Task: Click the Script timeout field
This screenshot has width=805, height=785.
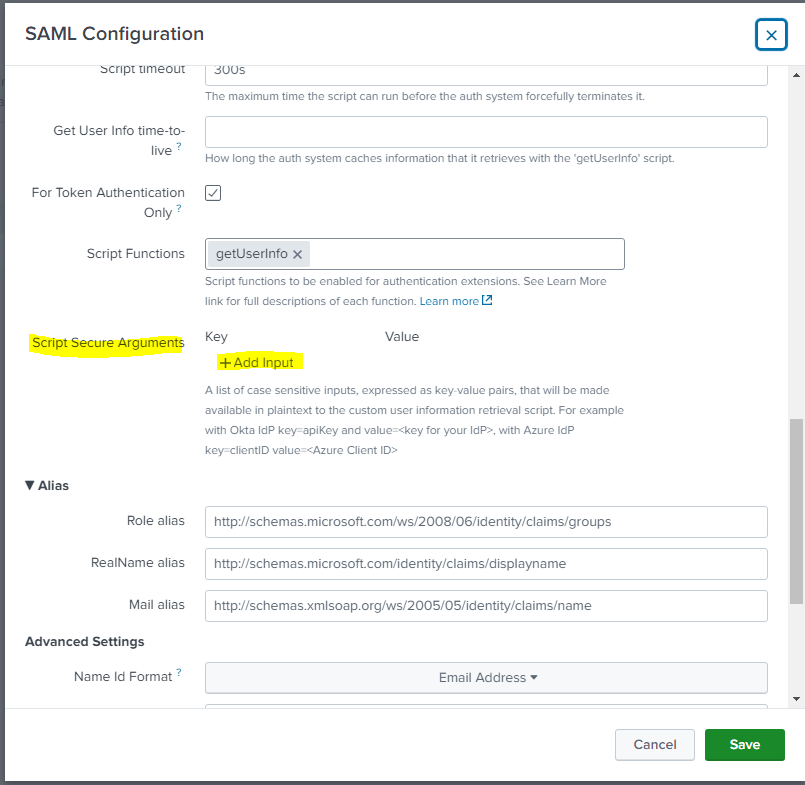Action: click(486, 73)
